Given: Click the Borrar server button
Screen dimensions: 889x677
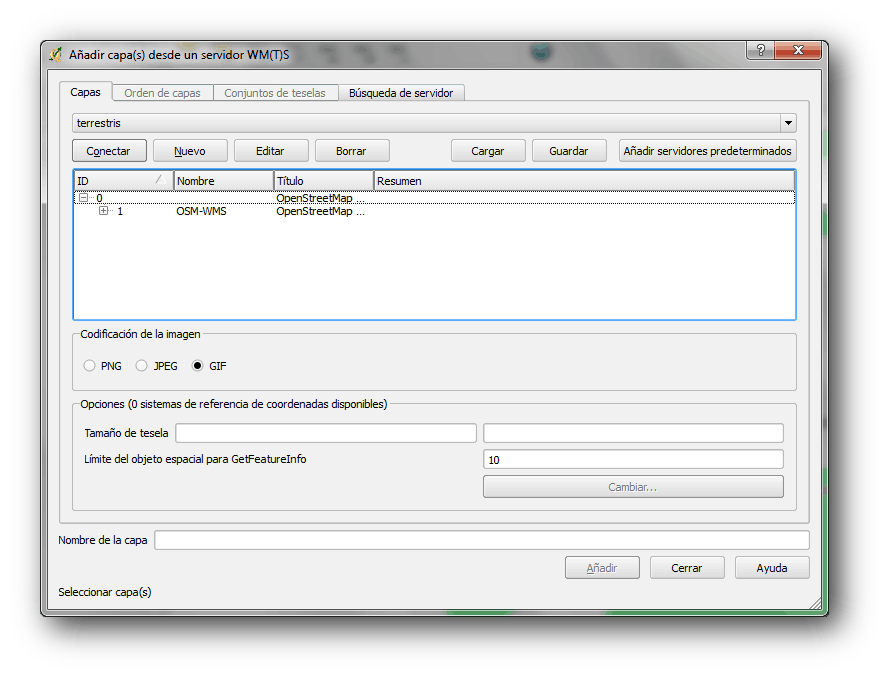Looking at the screenshot, I should point(351,151).
